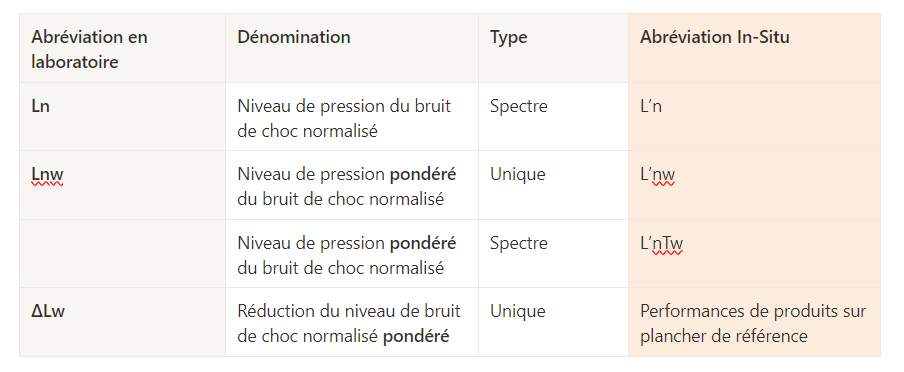The width and height of the screenshot is (904, 372).
Task: Click the empty laboratory abbreviation cell
Action: [122, 254]
